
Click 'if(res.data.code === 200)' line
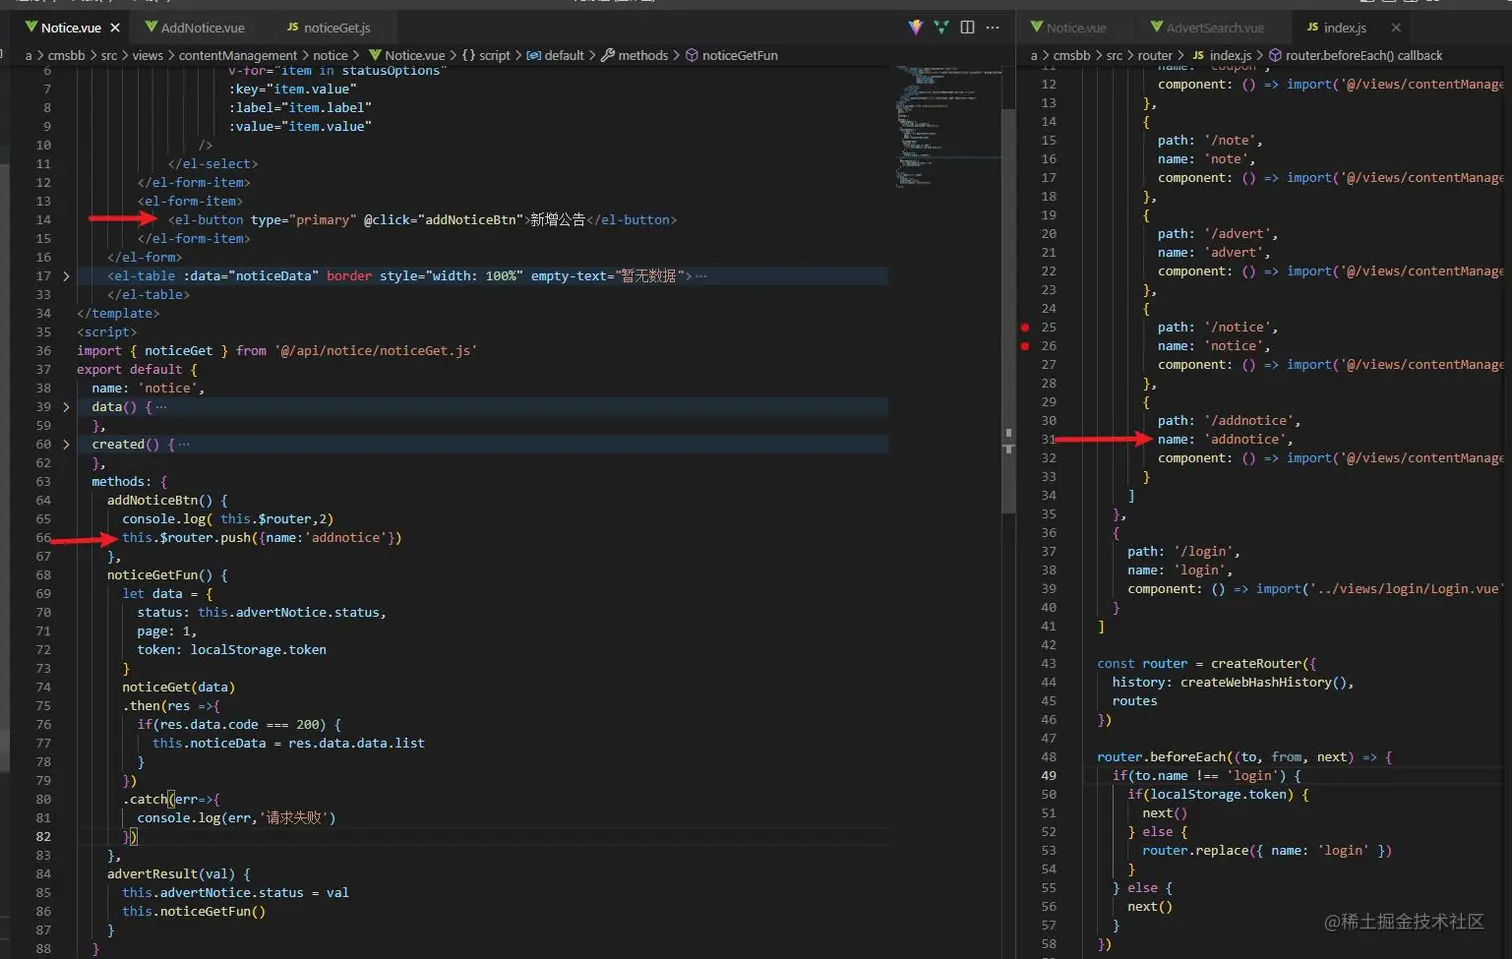pos(239,725)
